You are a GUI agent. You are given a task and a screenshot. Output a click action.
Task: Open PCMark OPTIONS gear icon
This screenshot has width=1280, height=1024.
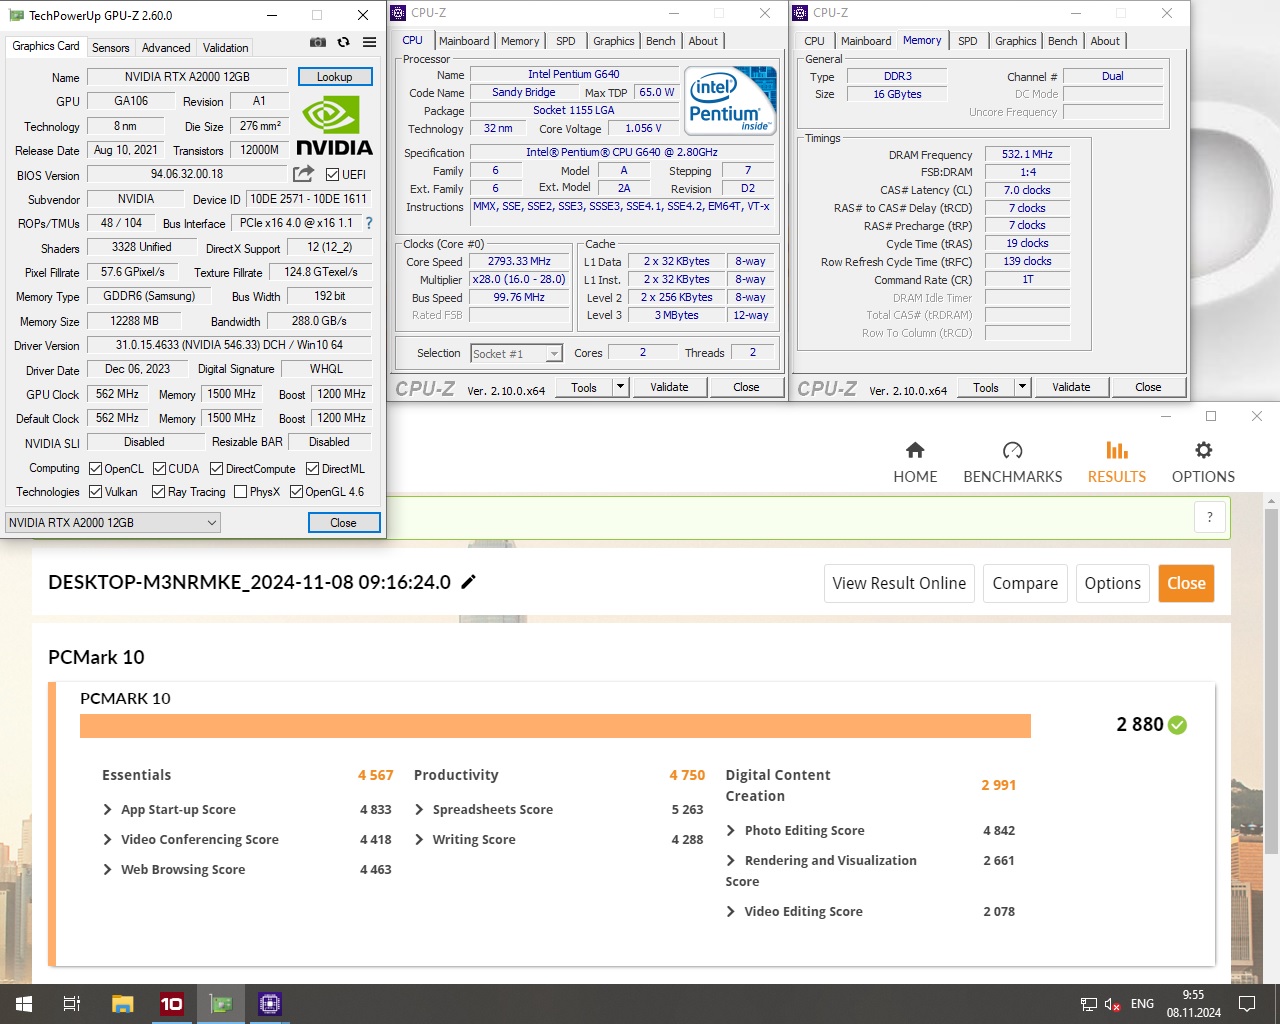[1203, 450]
